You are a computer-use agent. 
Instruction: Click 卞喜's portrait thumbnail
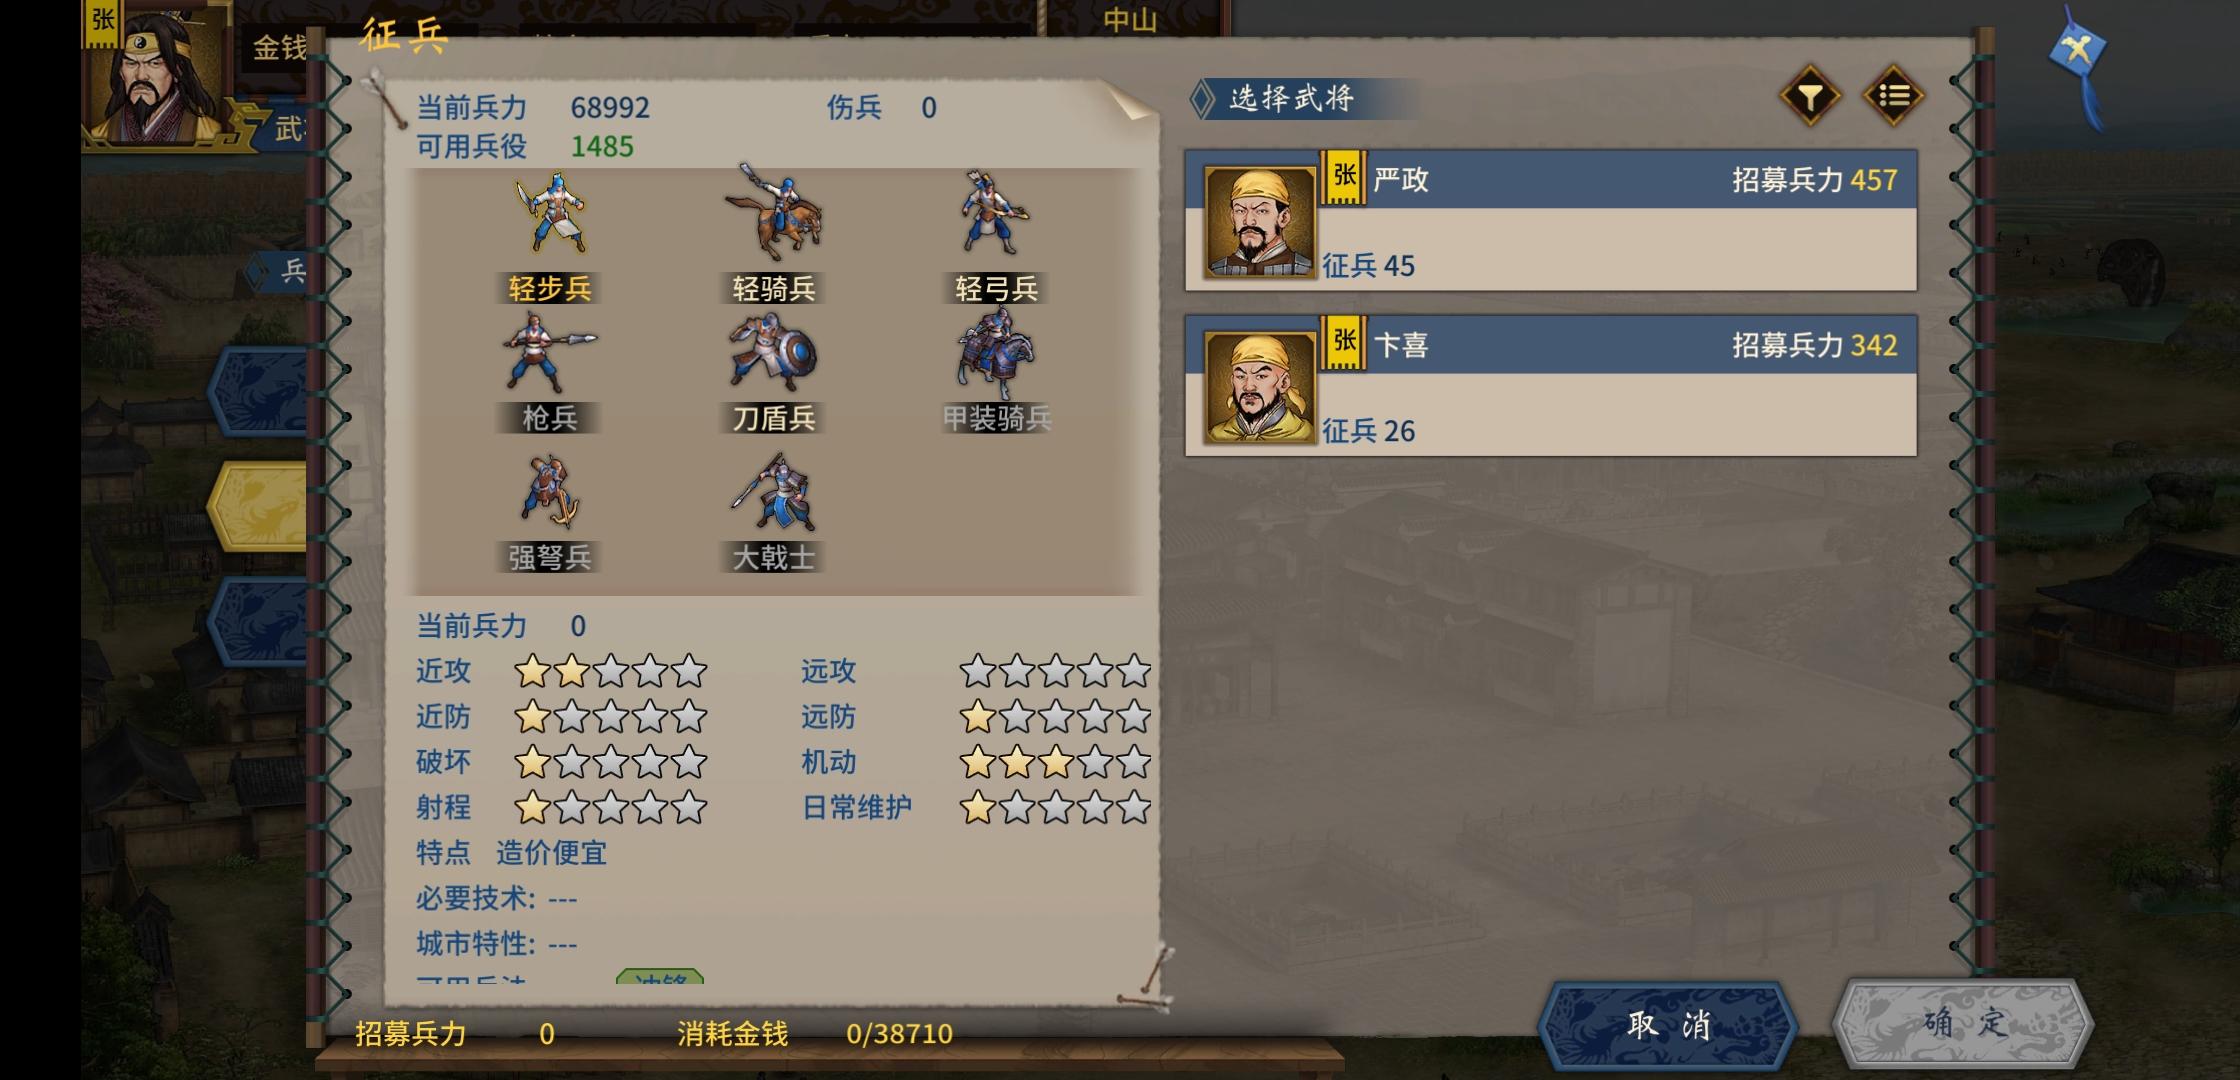coord(1259,387)
